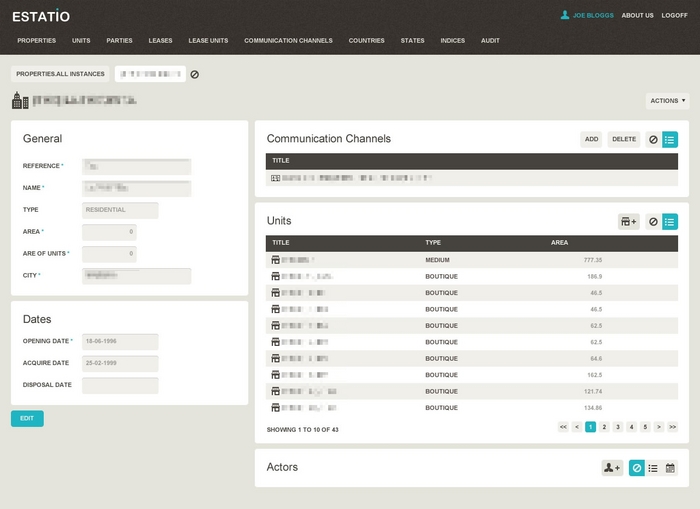Click the circle-slash icon next to the breadcrumb
Image resolution: width=700 pixels, height=509 pixels.
195,74
